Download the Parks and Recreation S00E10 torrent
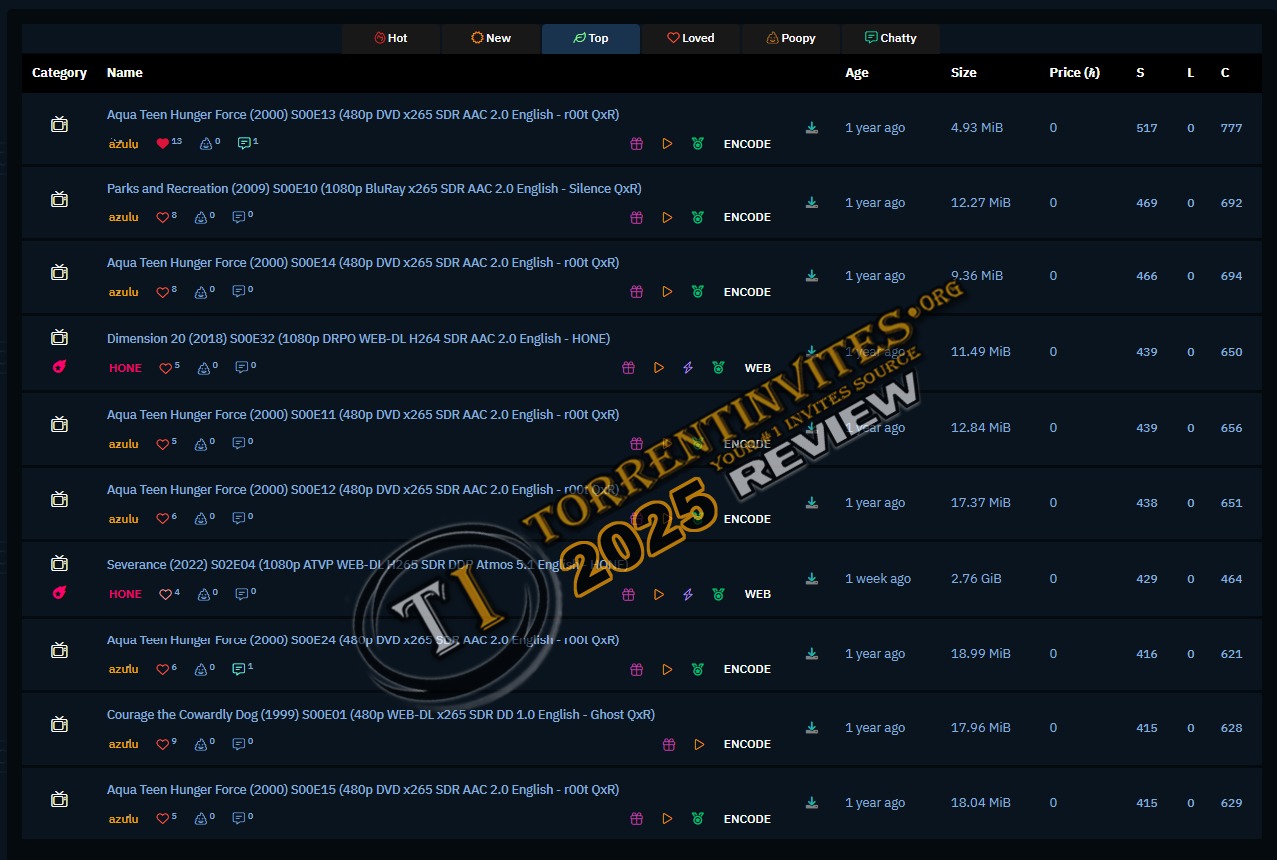This screenshot has width=1277, height=860. click(812, 203)
